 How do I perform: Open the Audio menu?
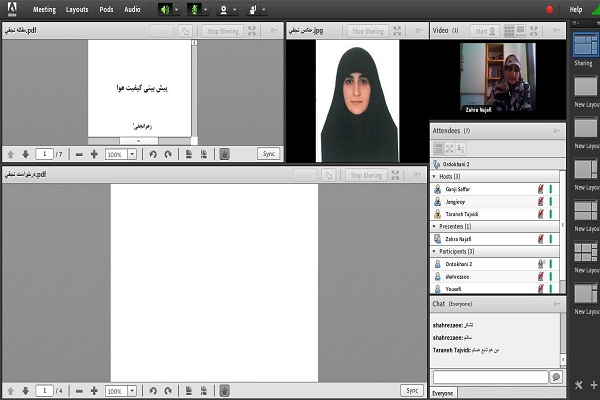pyautogui.click(x=132, y=10)
